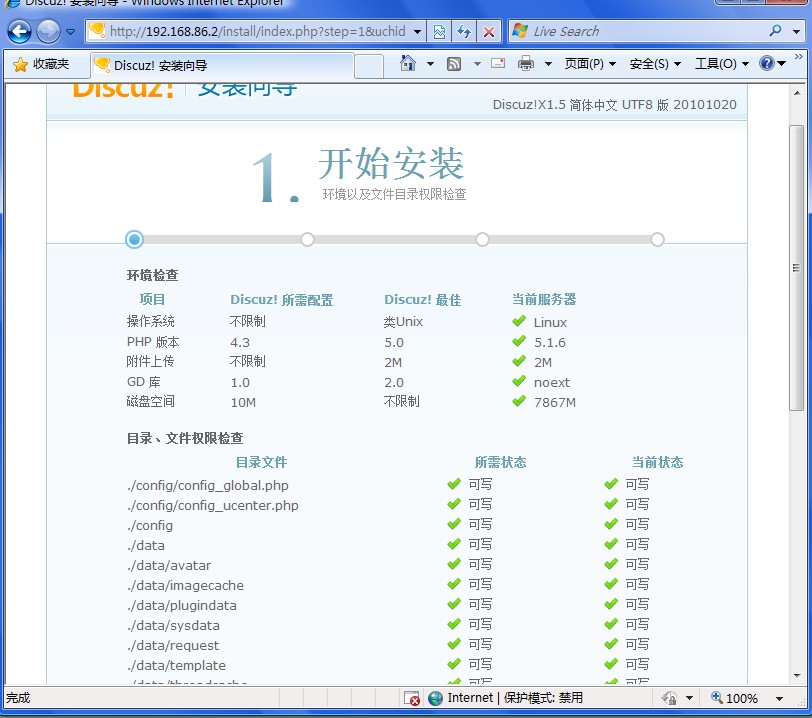This screenshot has width=812, height=718.
Task: Stop loading with the red X icon
Action: tap(488, 32)
